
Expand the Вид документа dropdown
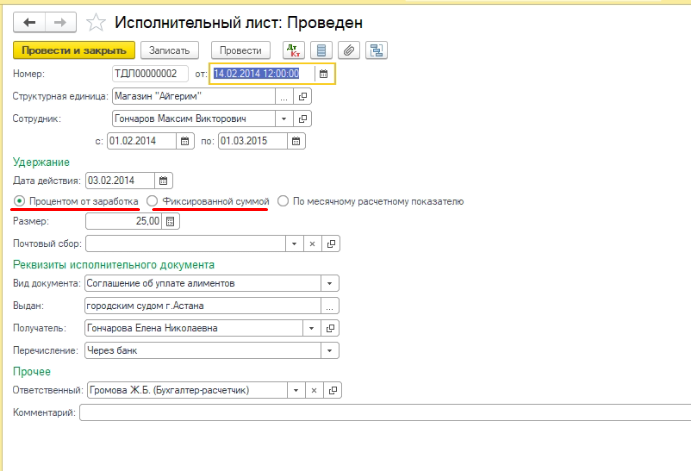coord(330,284)
